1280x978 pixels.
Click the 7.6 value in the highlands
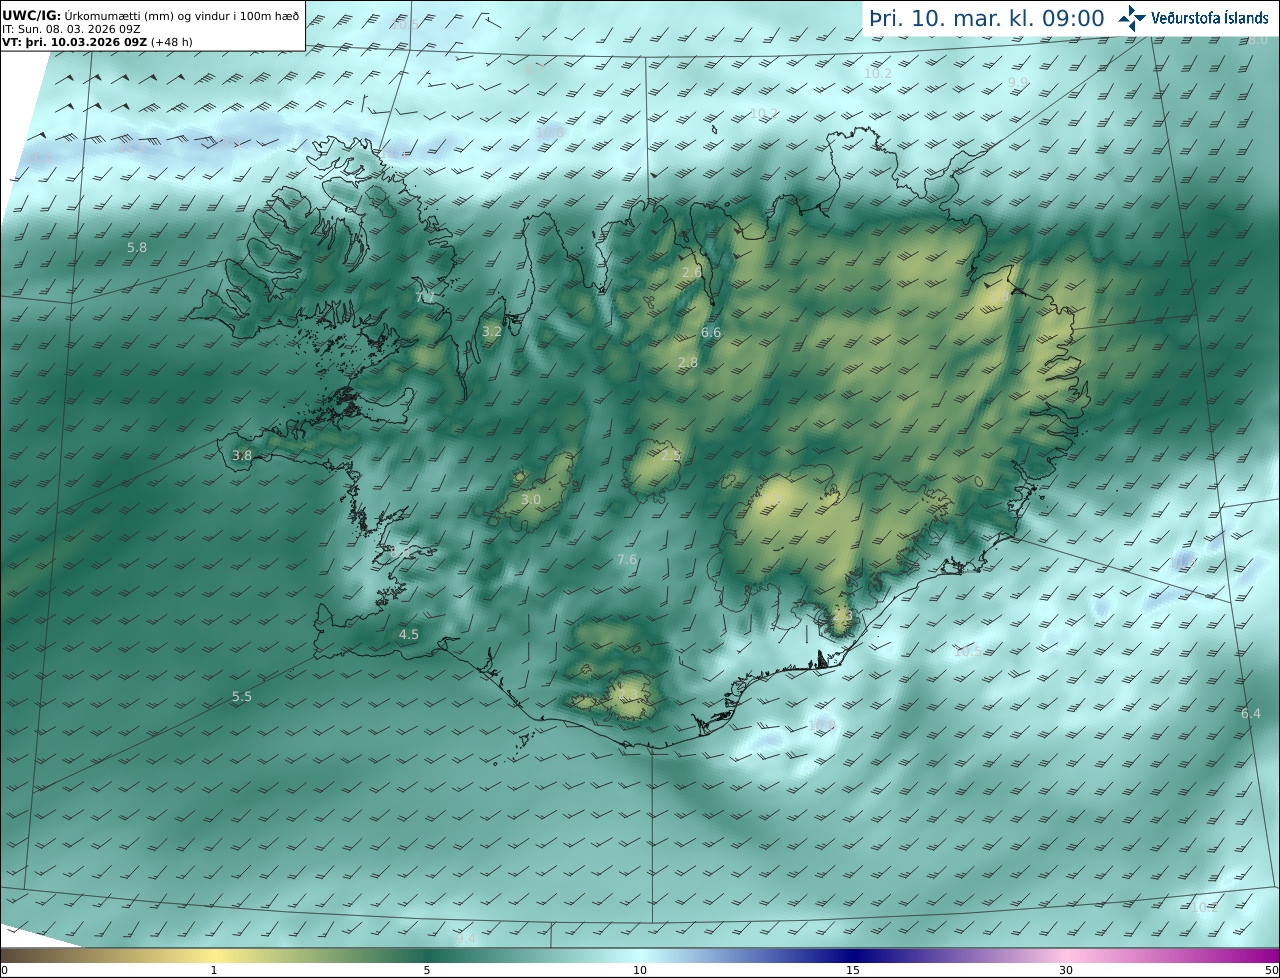coord(627,559)
